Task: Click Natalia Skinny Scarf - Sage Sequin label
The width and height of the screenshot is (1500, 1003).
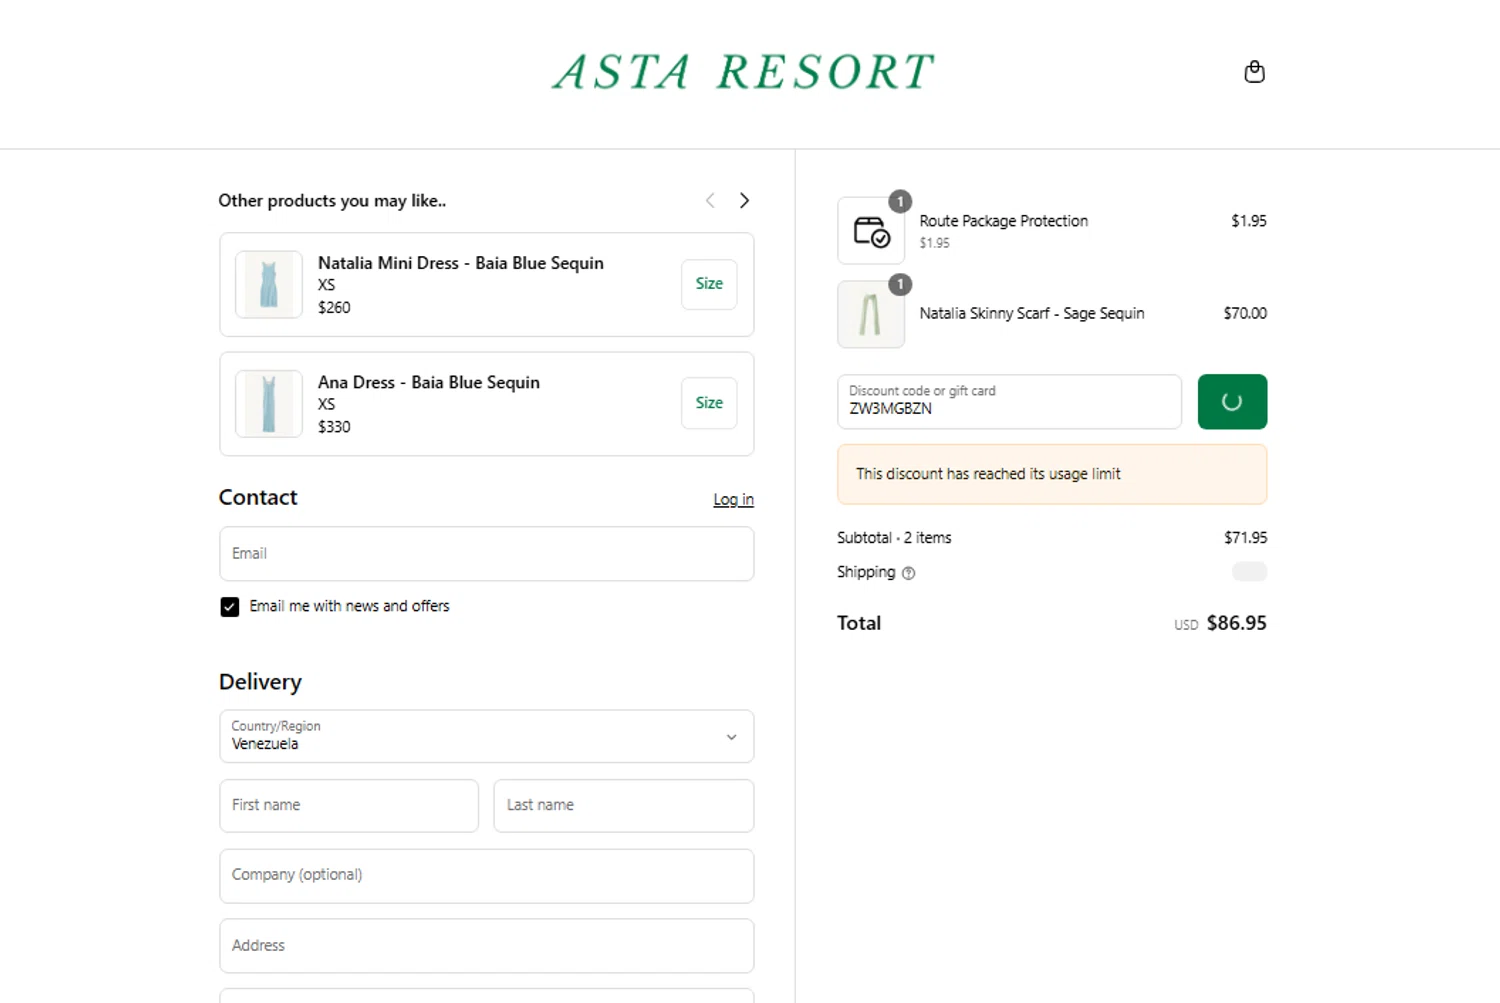Action: click(1032, 313)
